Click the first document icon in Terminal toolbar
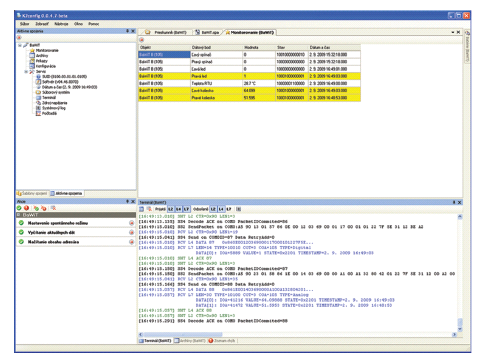Viewport: 480px width, 360px height. pos(142,209)
